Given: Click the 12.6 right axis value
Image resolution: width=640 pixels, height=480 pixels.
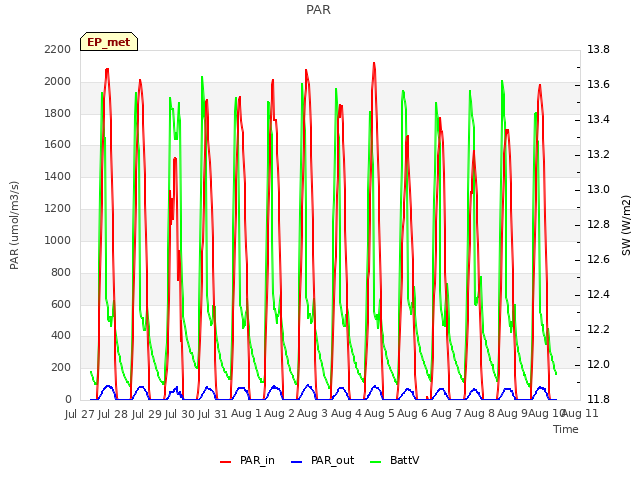Looking at the screenshot, I should coord(598,260).
